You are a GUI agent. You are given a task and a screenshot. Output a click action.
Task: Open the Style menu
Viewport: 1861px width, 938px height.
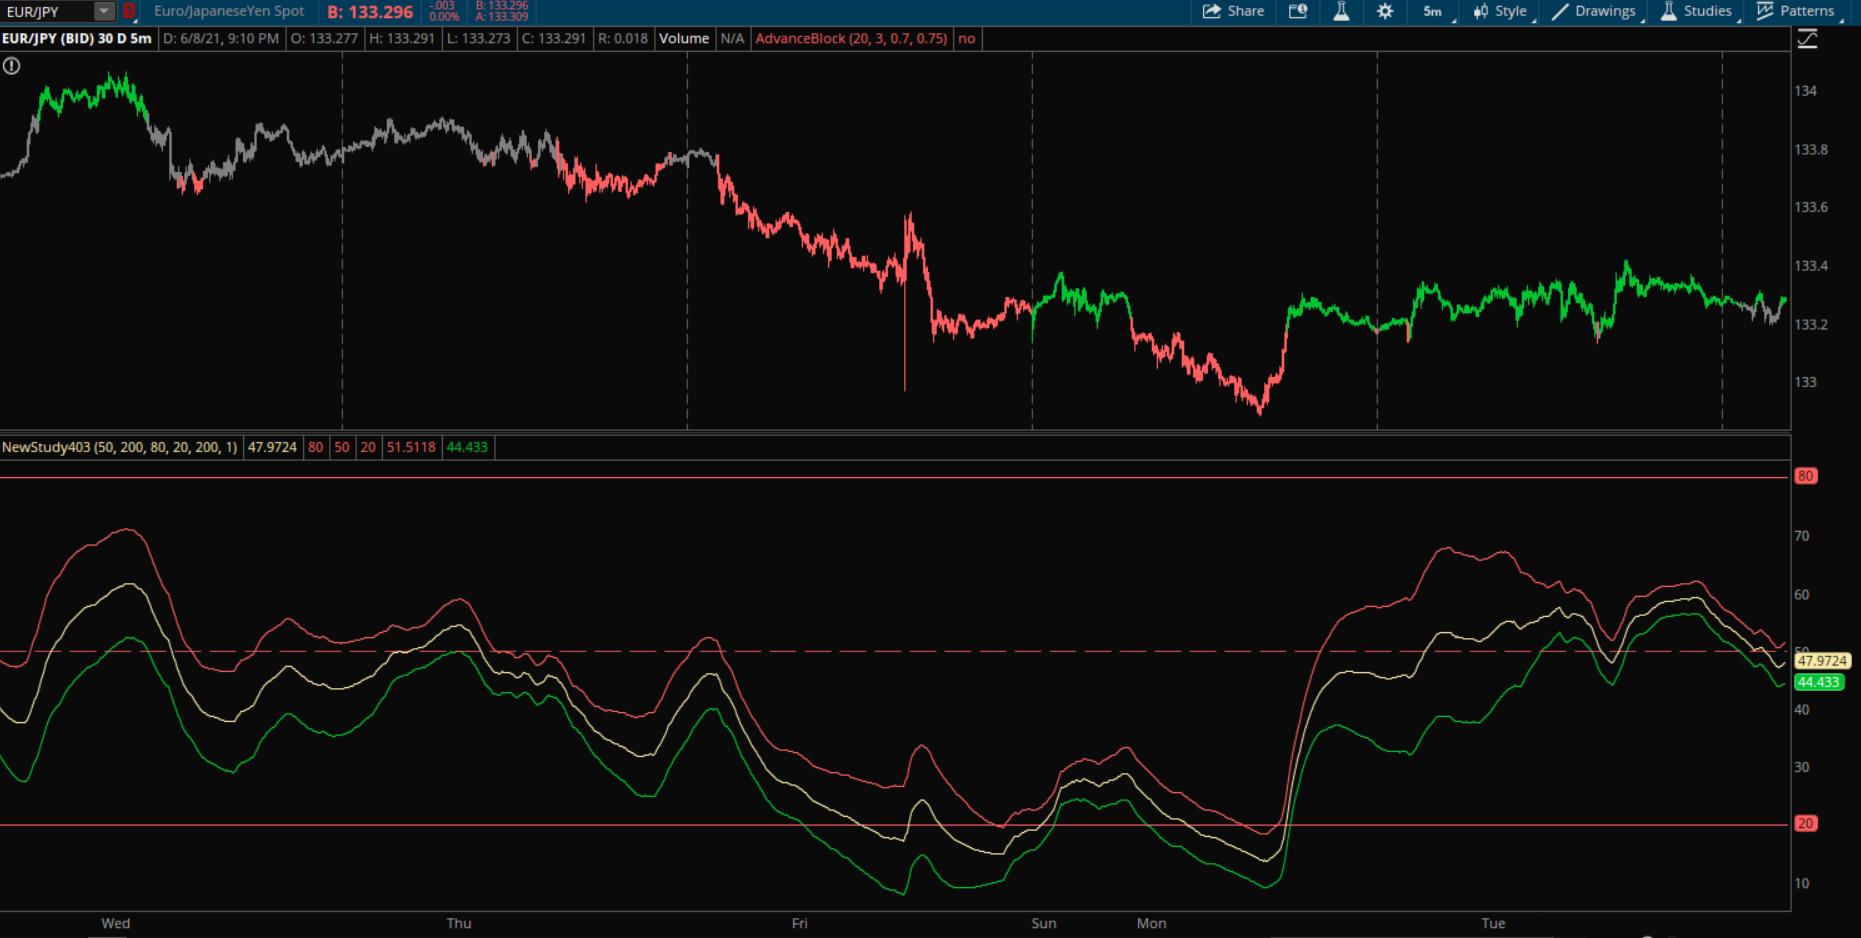1501,11
